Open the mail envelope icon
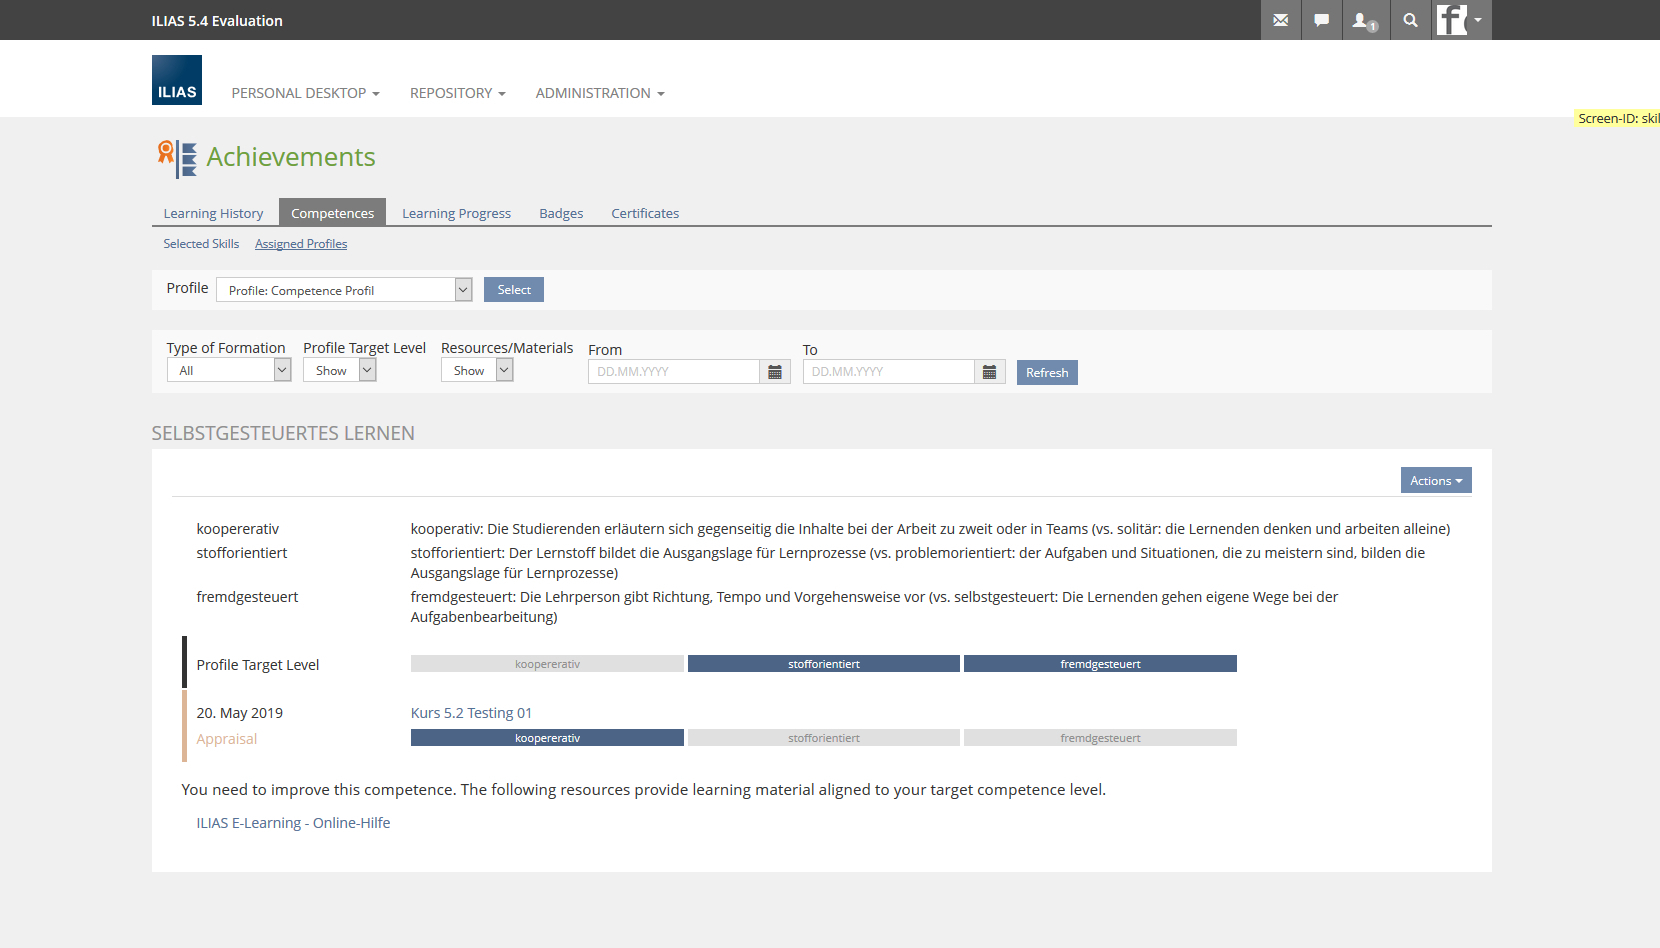This screenshot has height=948, width=1660. coord(1280,20)
